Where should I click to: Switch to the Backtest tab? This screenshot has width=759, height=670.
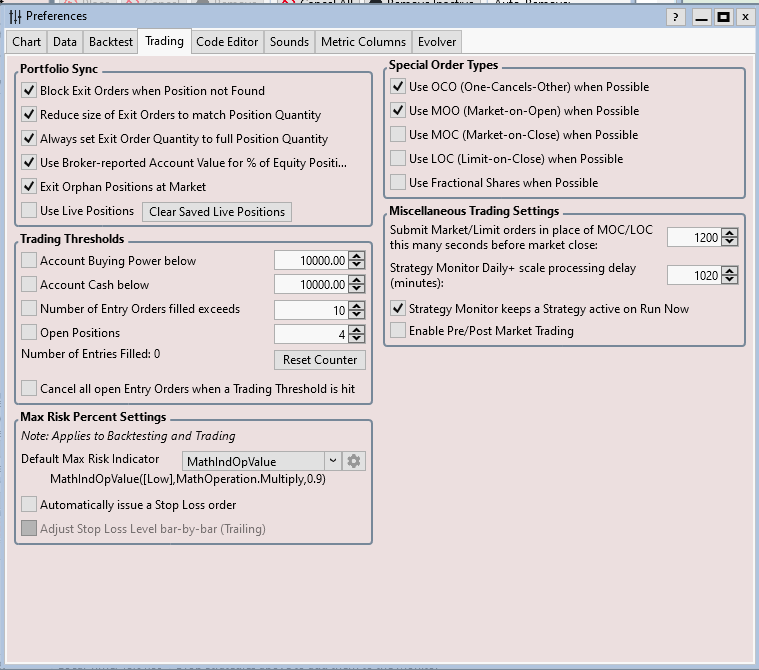pos(110,42)
